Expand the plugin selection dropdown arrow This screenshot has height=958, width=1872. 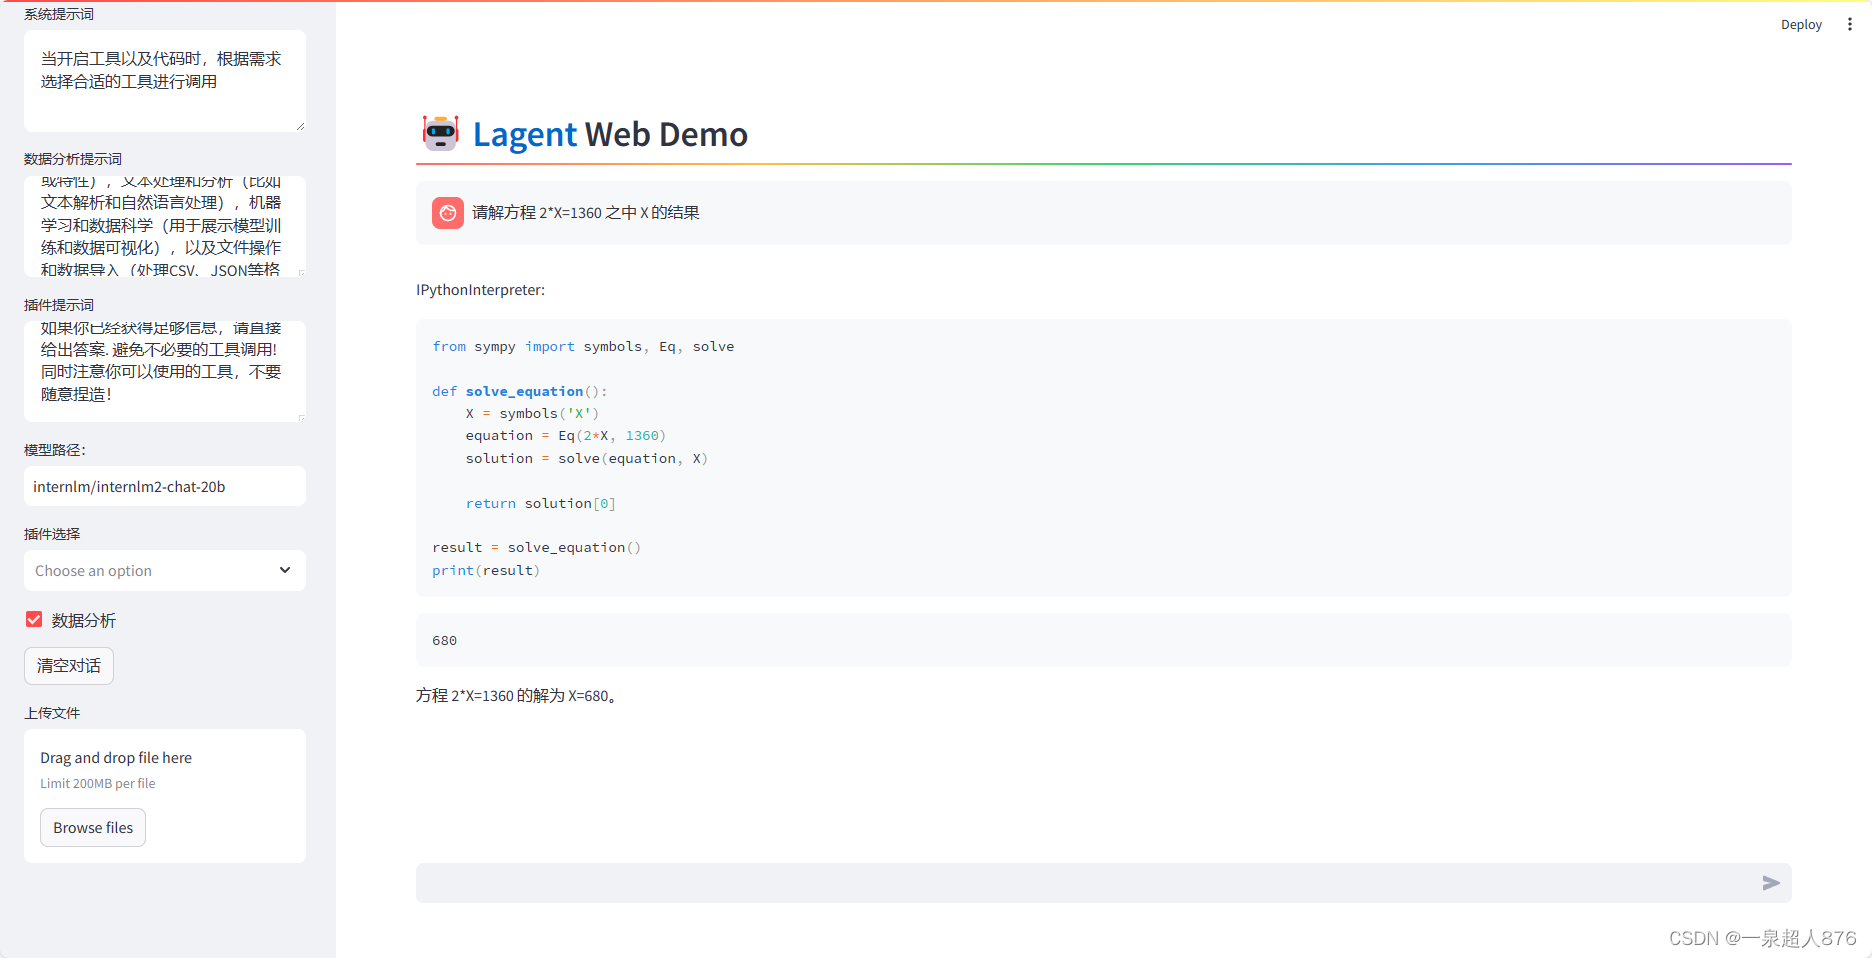[x=285, y=570]
